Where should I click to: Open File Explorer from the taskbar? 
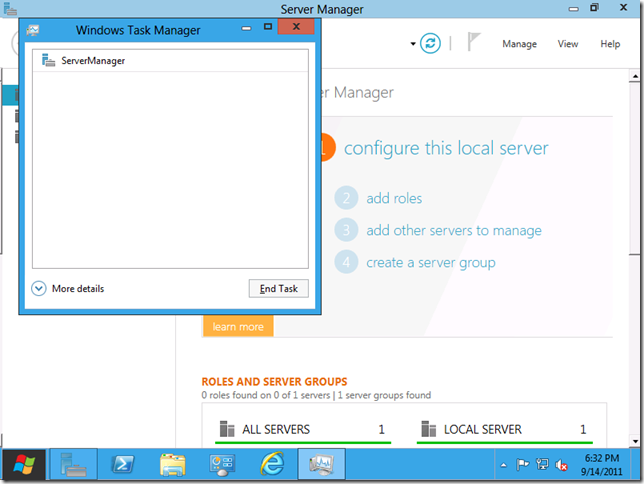172,465
